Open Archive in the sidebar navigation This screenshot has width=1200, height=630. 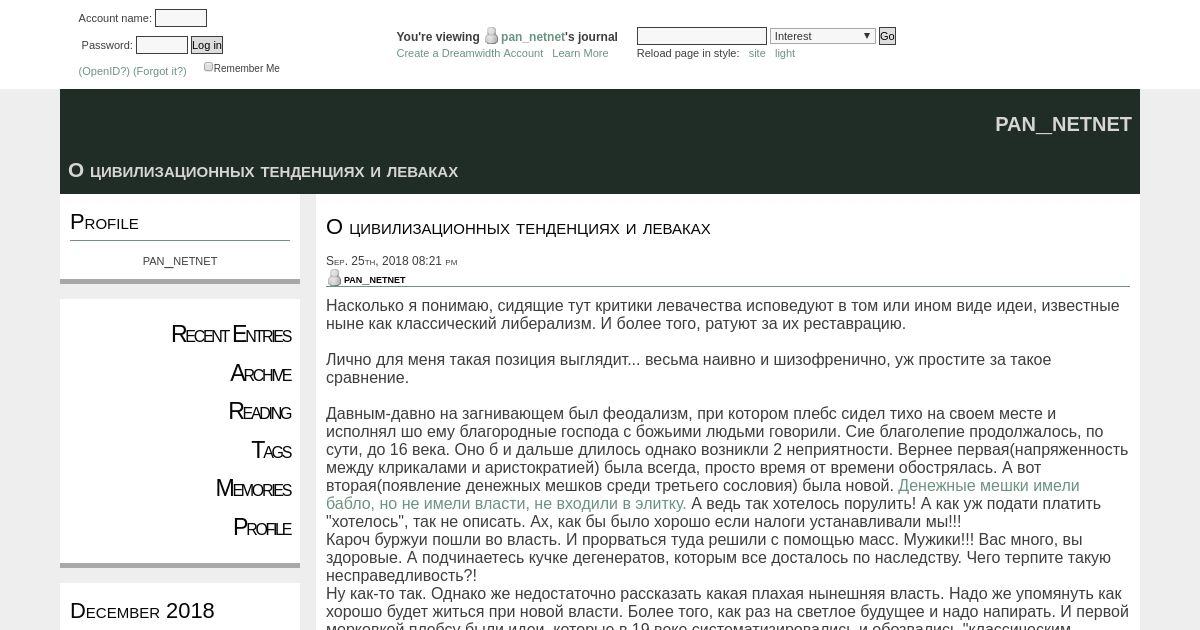pyautogui.click(x=260, y=374)
